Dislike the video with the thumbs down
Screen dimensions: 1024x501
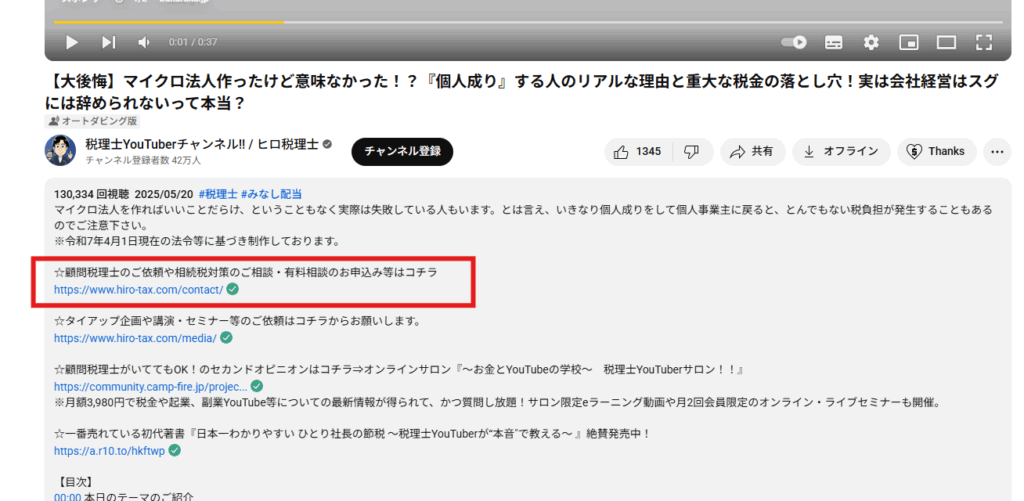pos(691,151)
